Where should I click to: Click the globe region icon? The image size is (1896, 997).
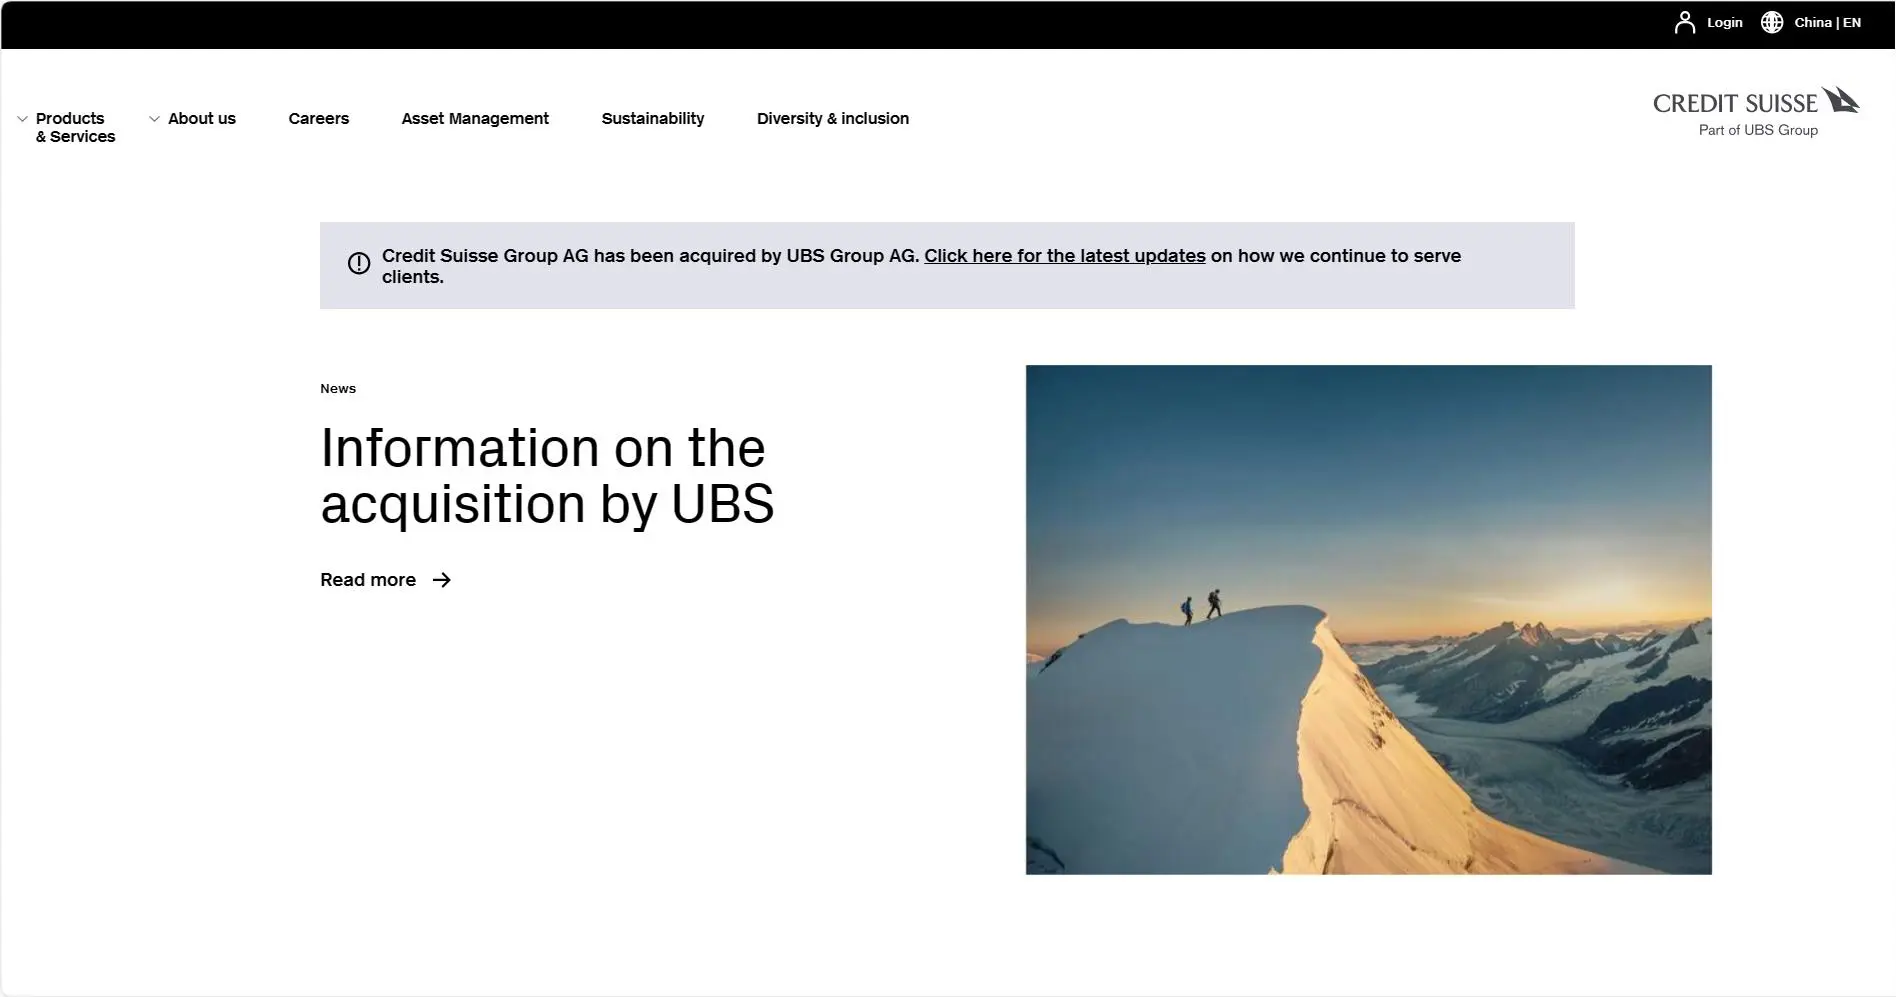[x=1772, y=22]
